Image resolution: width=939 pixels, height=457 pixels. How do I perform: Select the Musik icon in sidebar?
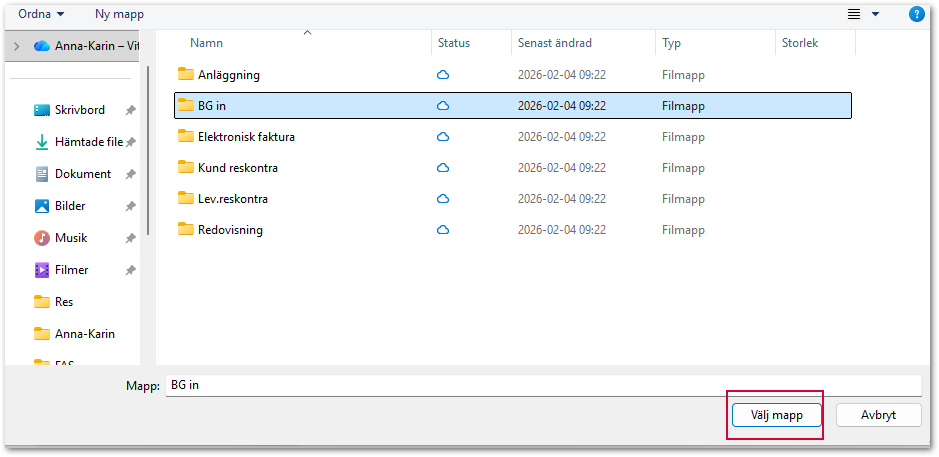tap(42, 238)
